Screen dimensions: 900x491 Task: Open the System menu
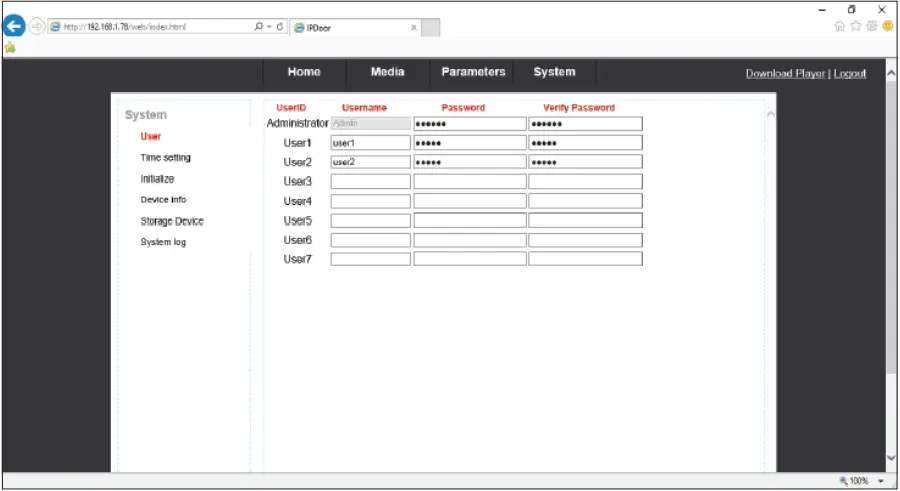click(554, 72)
